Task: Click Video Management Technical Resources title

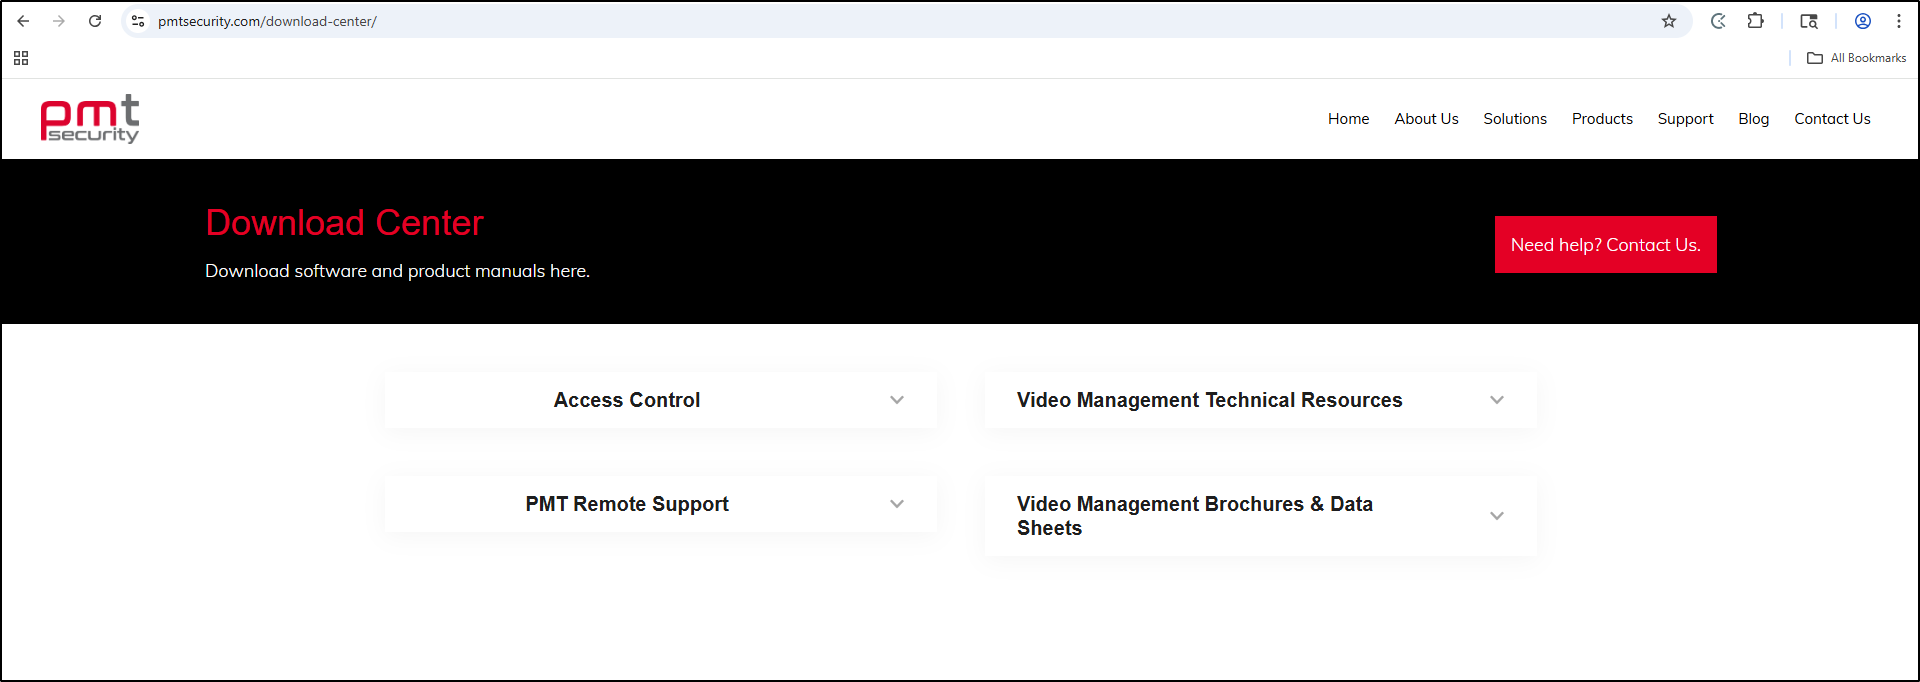Action: click(x=1209, y=400)
